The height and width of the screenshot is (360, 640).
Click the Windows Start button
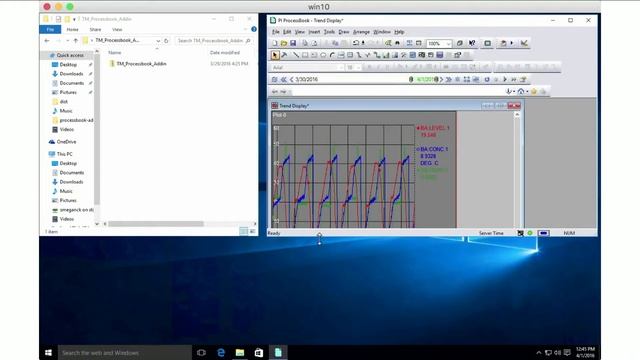(48, 353)
